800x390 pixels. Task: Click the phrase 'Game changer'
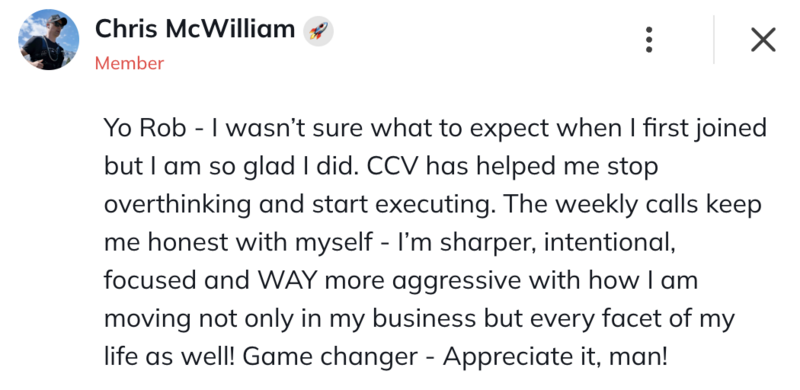(330, 357)
